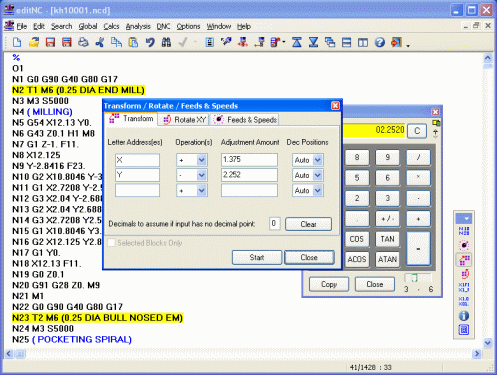The height and width of the screenshot is (375, 497).
Task: Click the rotate XY icon in side palette
Action: point(464,274)
